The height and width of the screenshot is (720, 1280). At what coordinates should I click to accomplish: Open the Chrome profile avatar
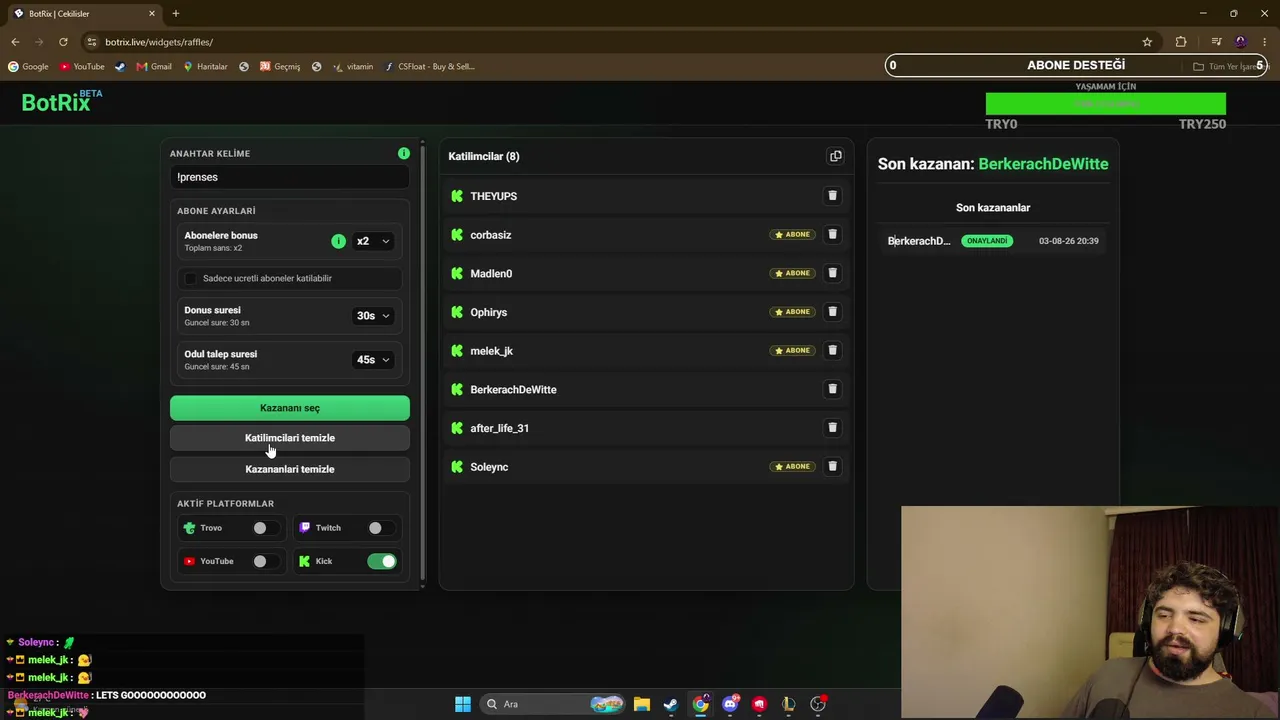click(1241, 42)
